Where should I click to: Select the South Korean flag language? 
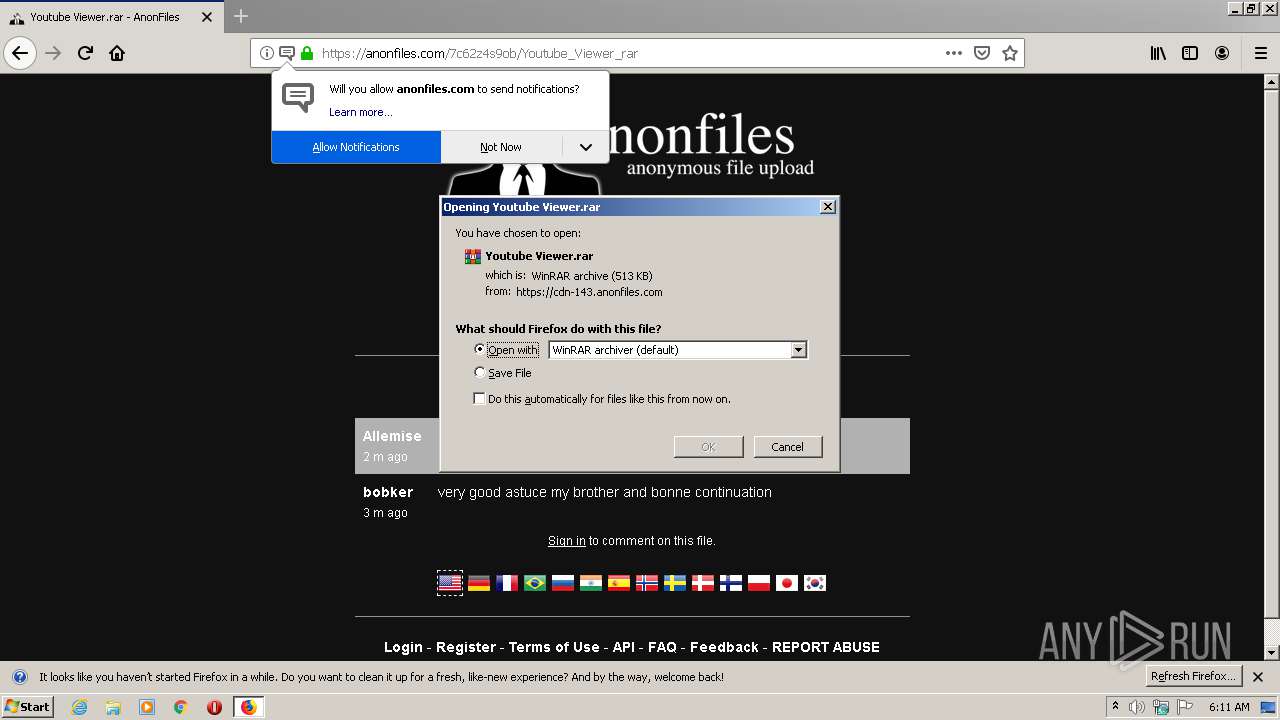815,583
